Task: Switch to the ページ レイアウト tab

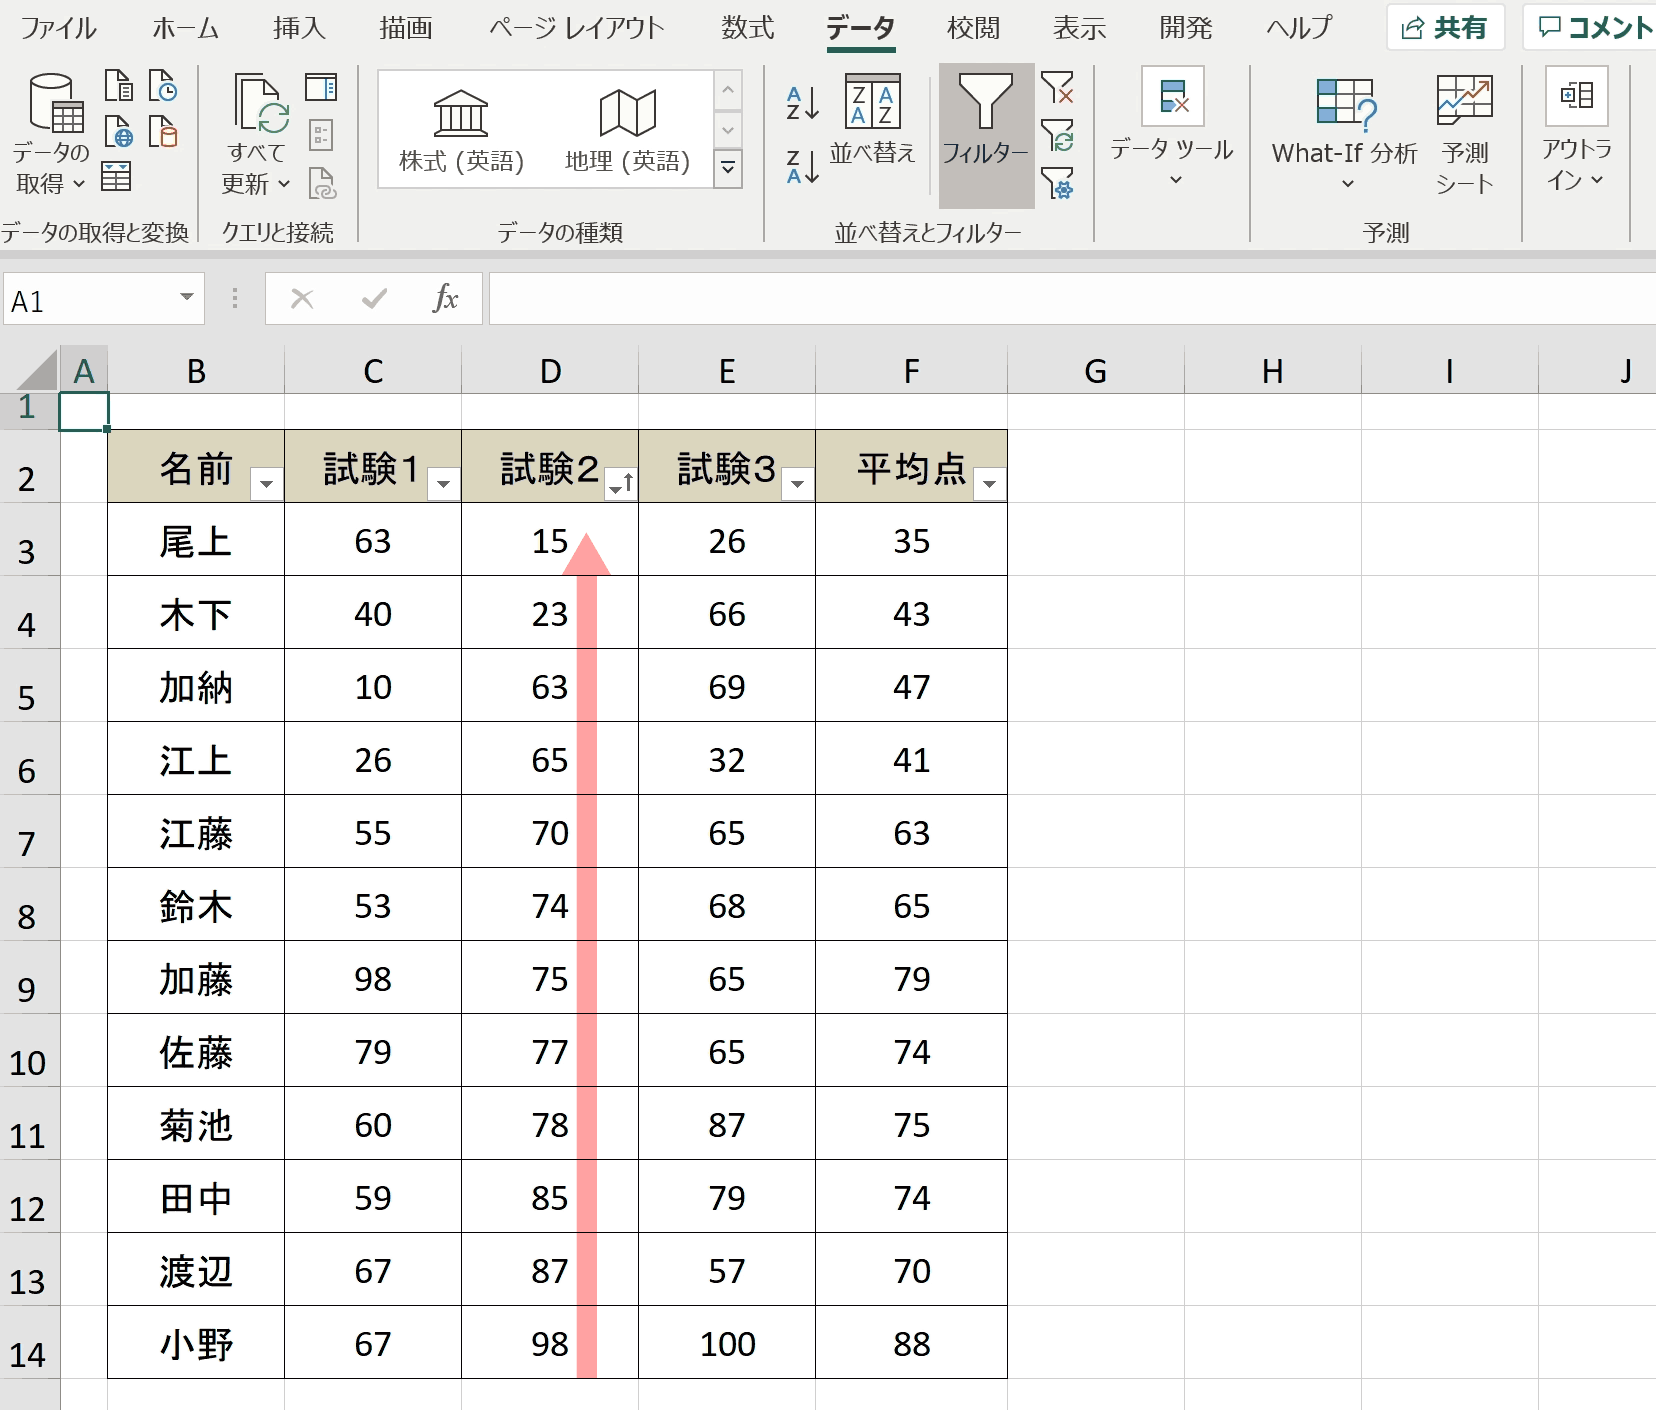Action: [577, 28]
